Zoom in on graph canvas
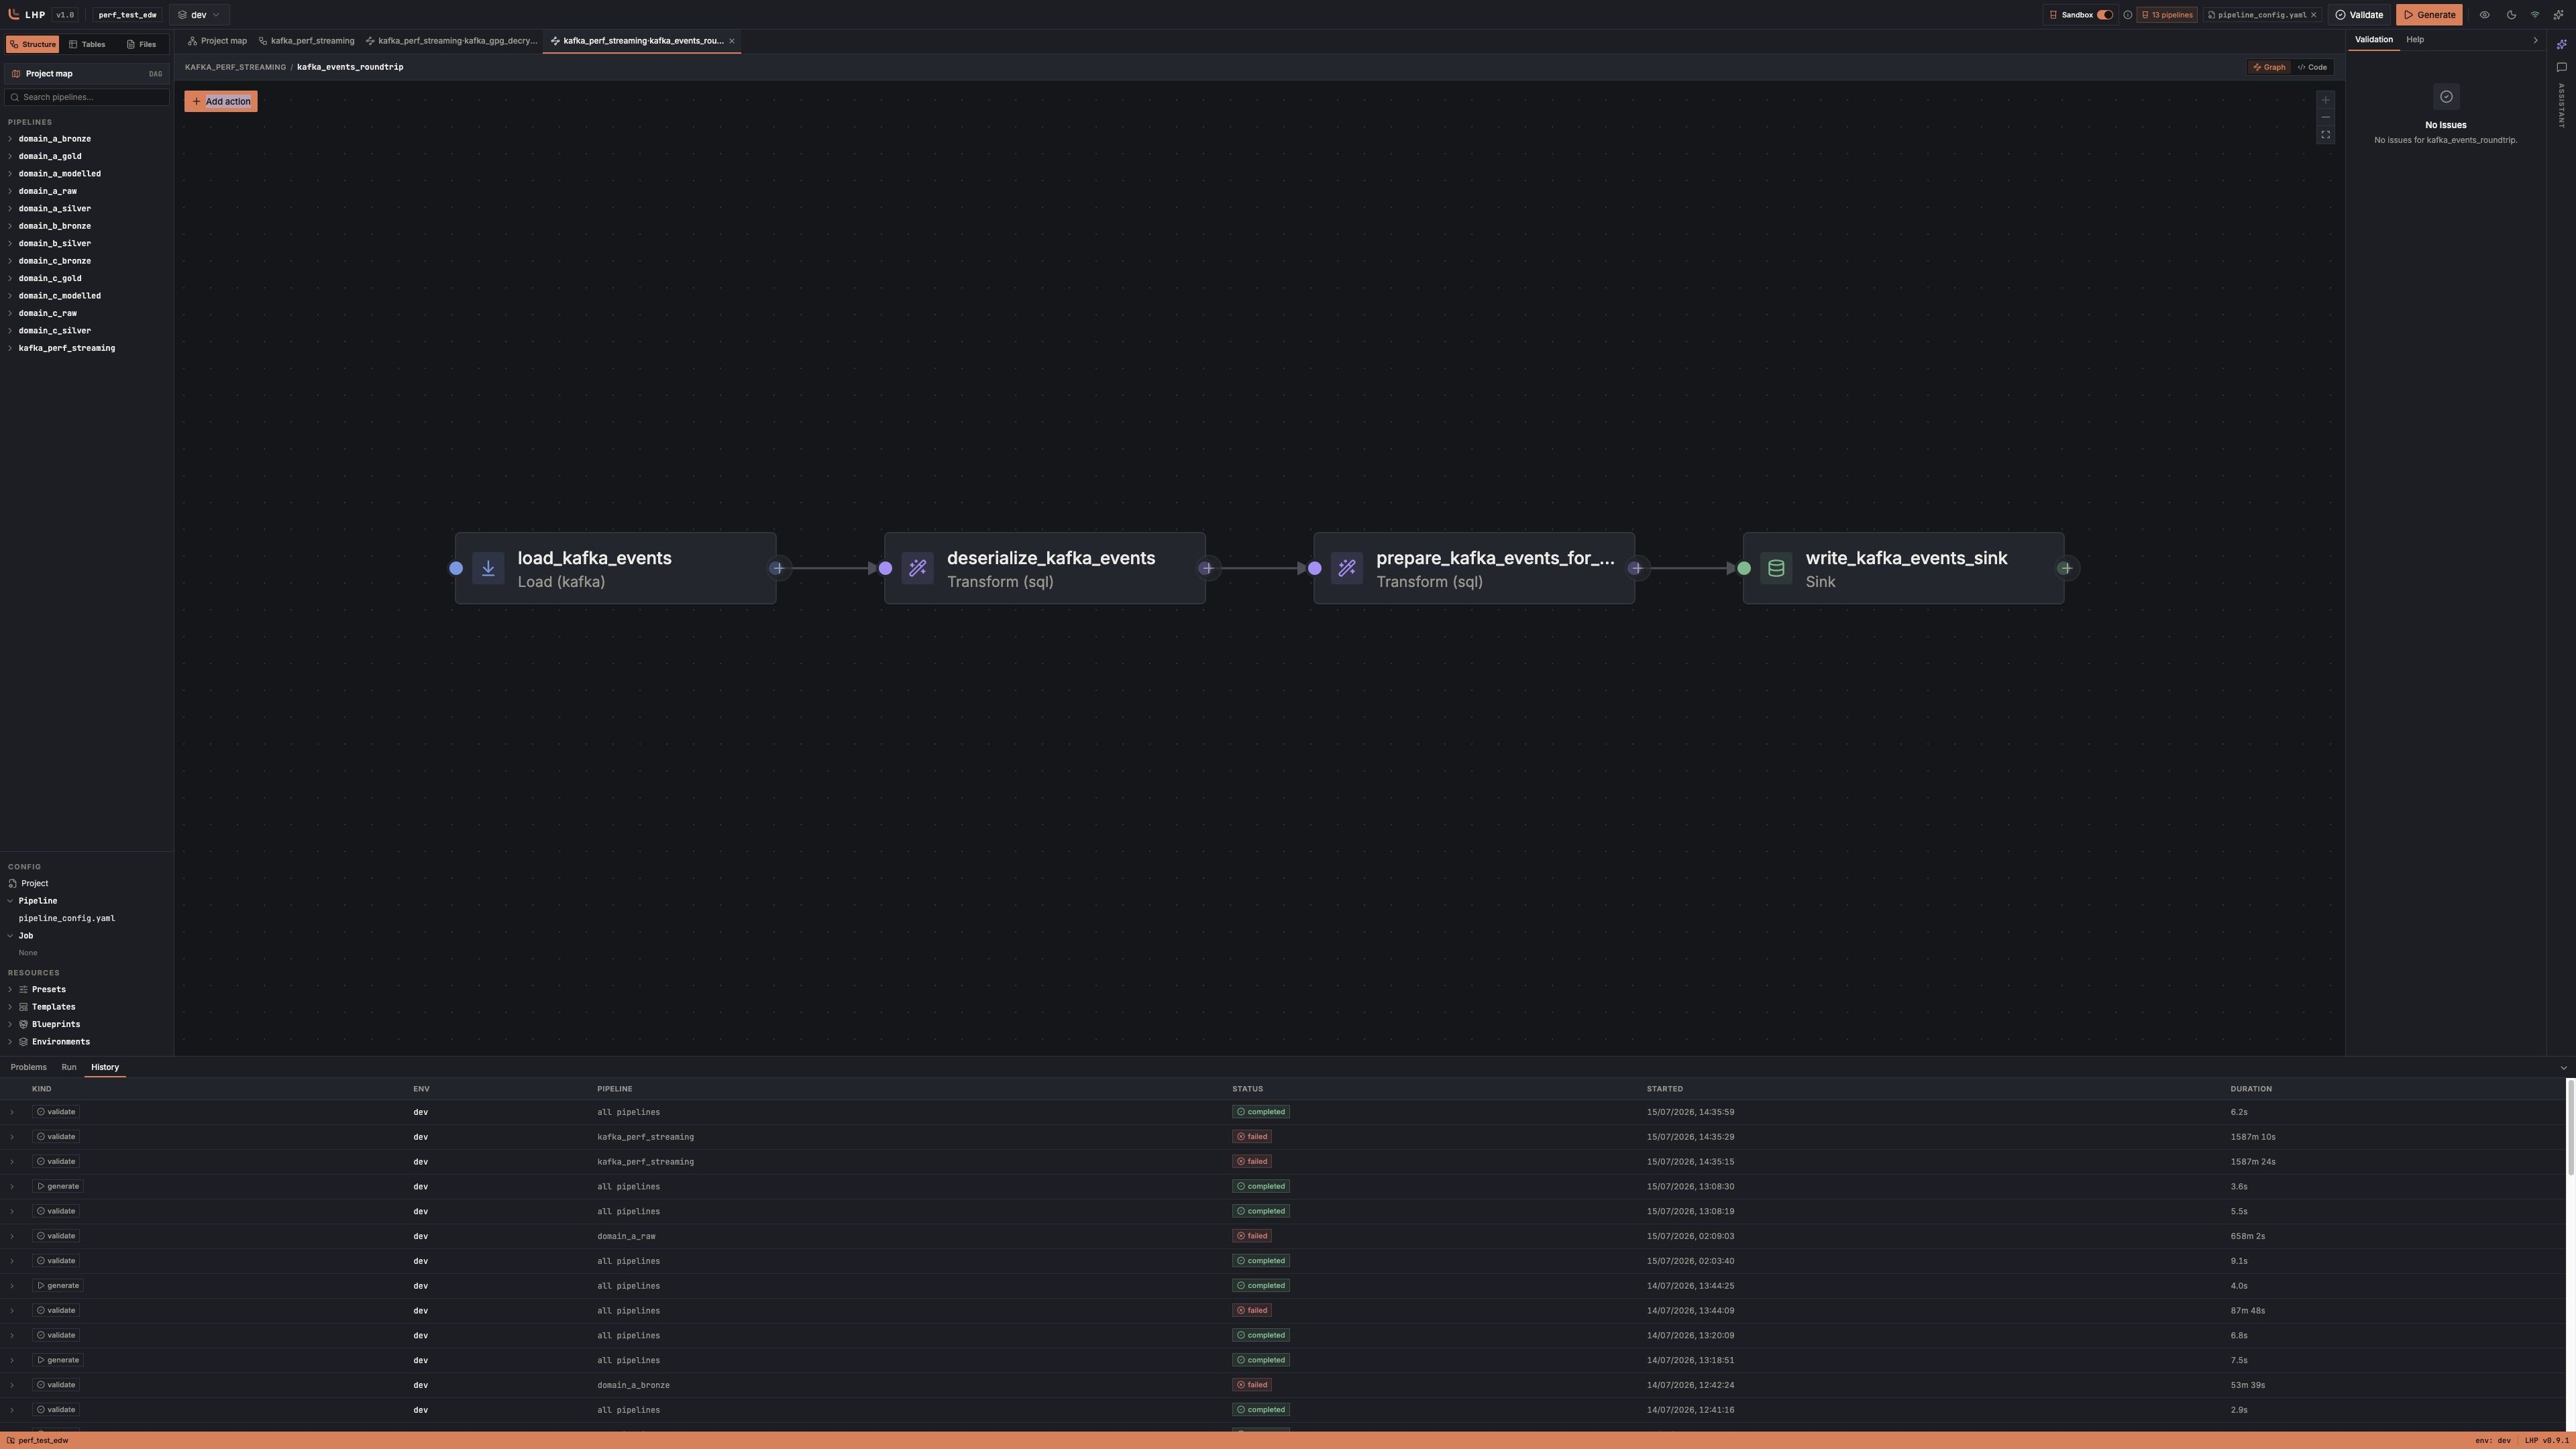Viewport: 2576px width, 1449px height. click(x=2325, y=100)
